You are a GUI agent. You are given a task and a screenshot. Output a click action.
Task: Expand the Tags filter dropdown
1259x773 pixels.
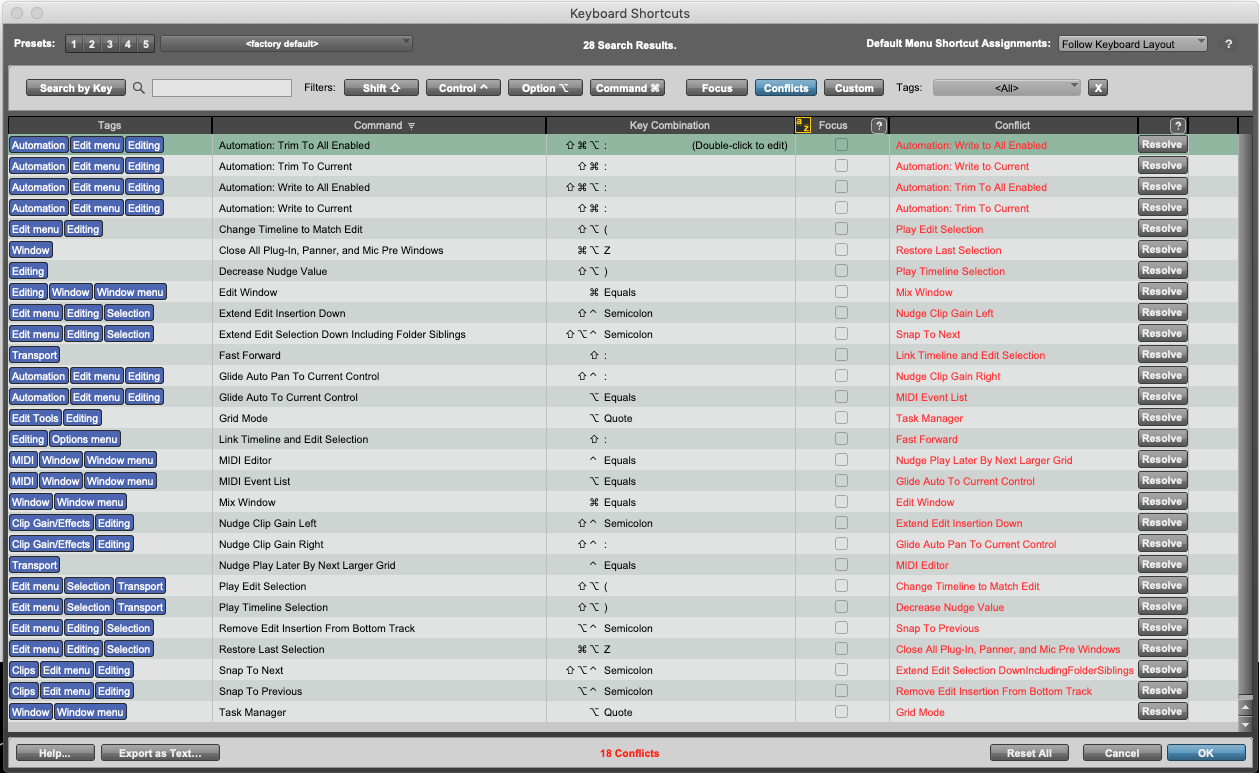1006,88
